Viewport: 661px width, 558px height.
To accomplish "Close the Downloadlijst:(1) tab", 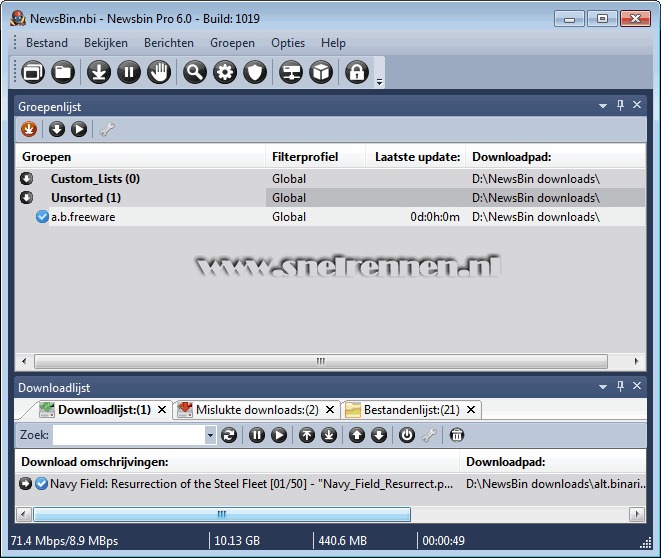I will click(x=162, y=410).
